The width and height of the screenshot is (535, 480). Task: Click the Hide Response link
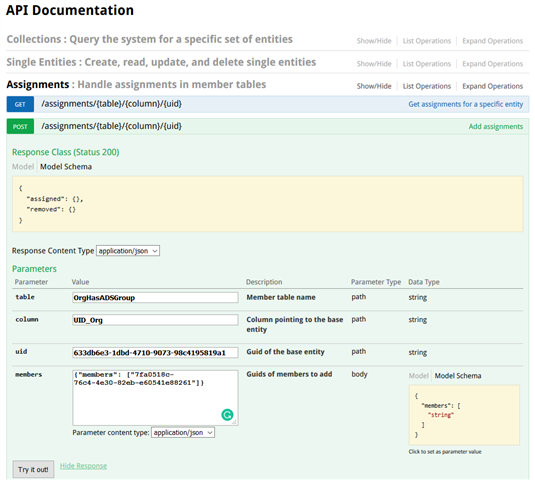click(83, 466)
